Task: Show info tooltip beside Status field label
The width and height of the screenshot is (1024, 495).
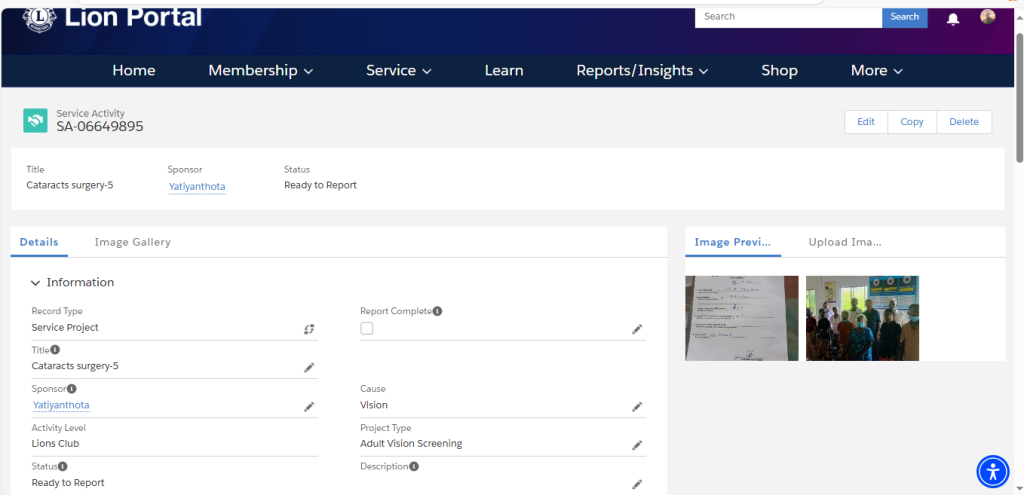Action: coord(63,466)
